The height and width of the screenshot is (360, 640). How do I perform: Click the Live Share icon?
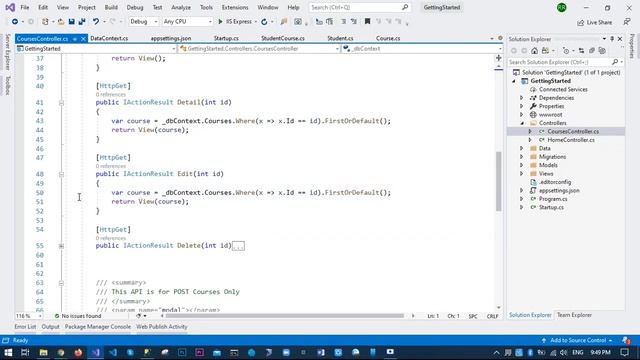(x=581, y=22)
